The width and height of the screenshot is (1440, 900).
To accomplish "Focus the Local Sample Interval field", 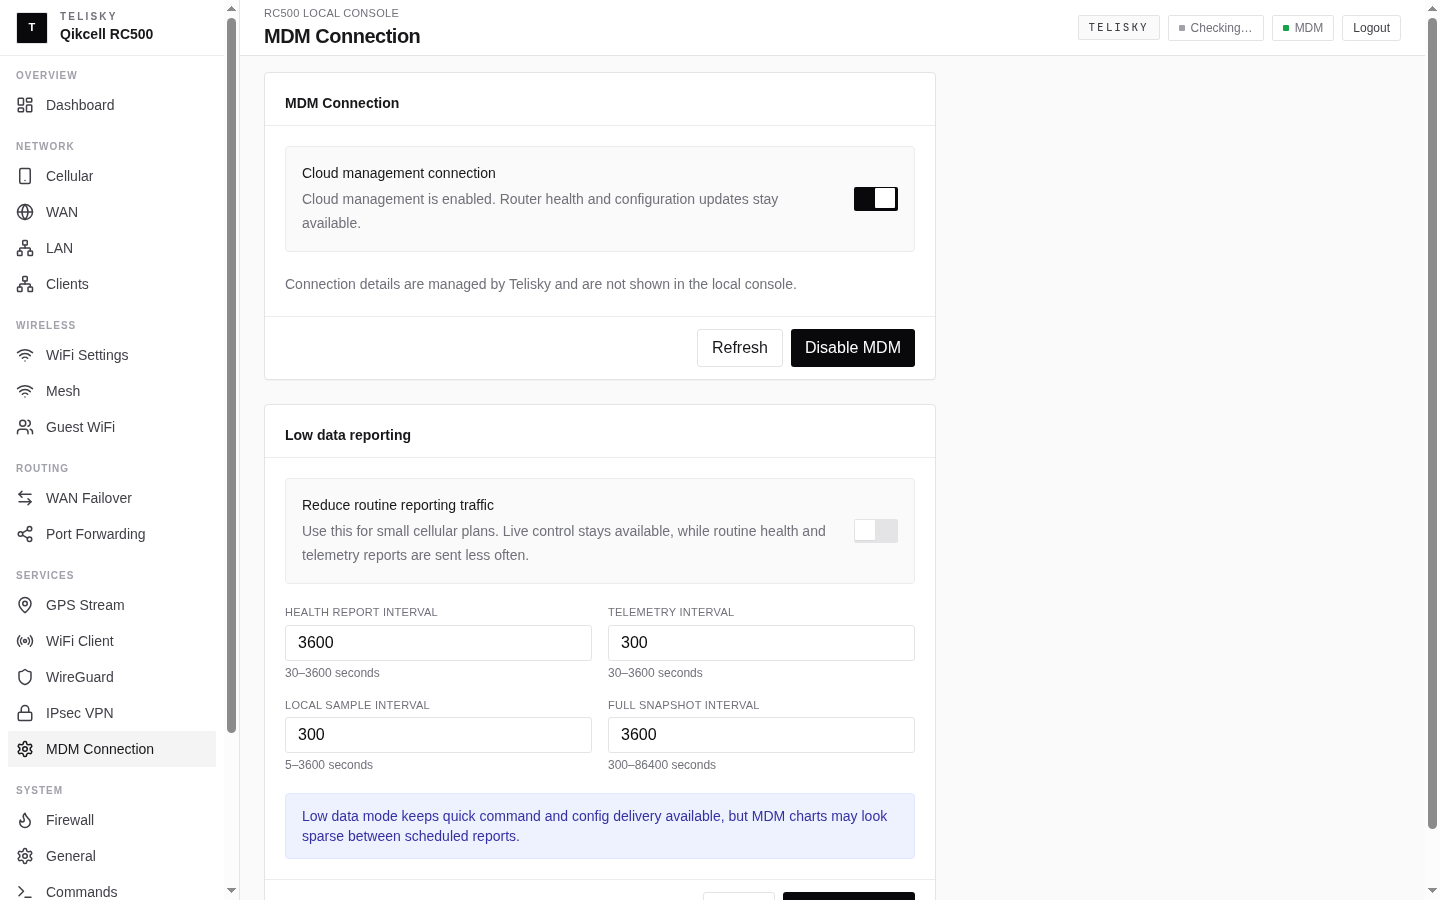I will (438, 735).
